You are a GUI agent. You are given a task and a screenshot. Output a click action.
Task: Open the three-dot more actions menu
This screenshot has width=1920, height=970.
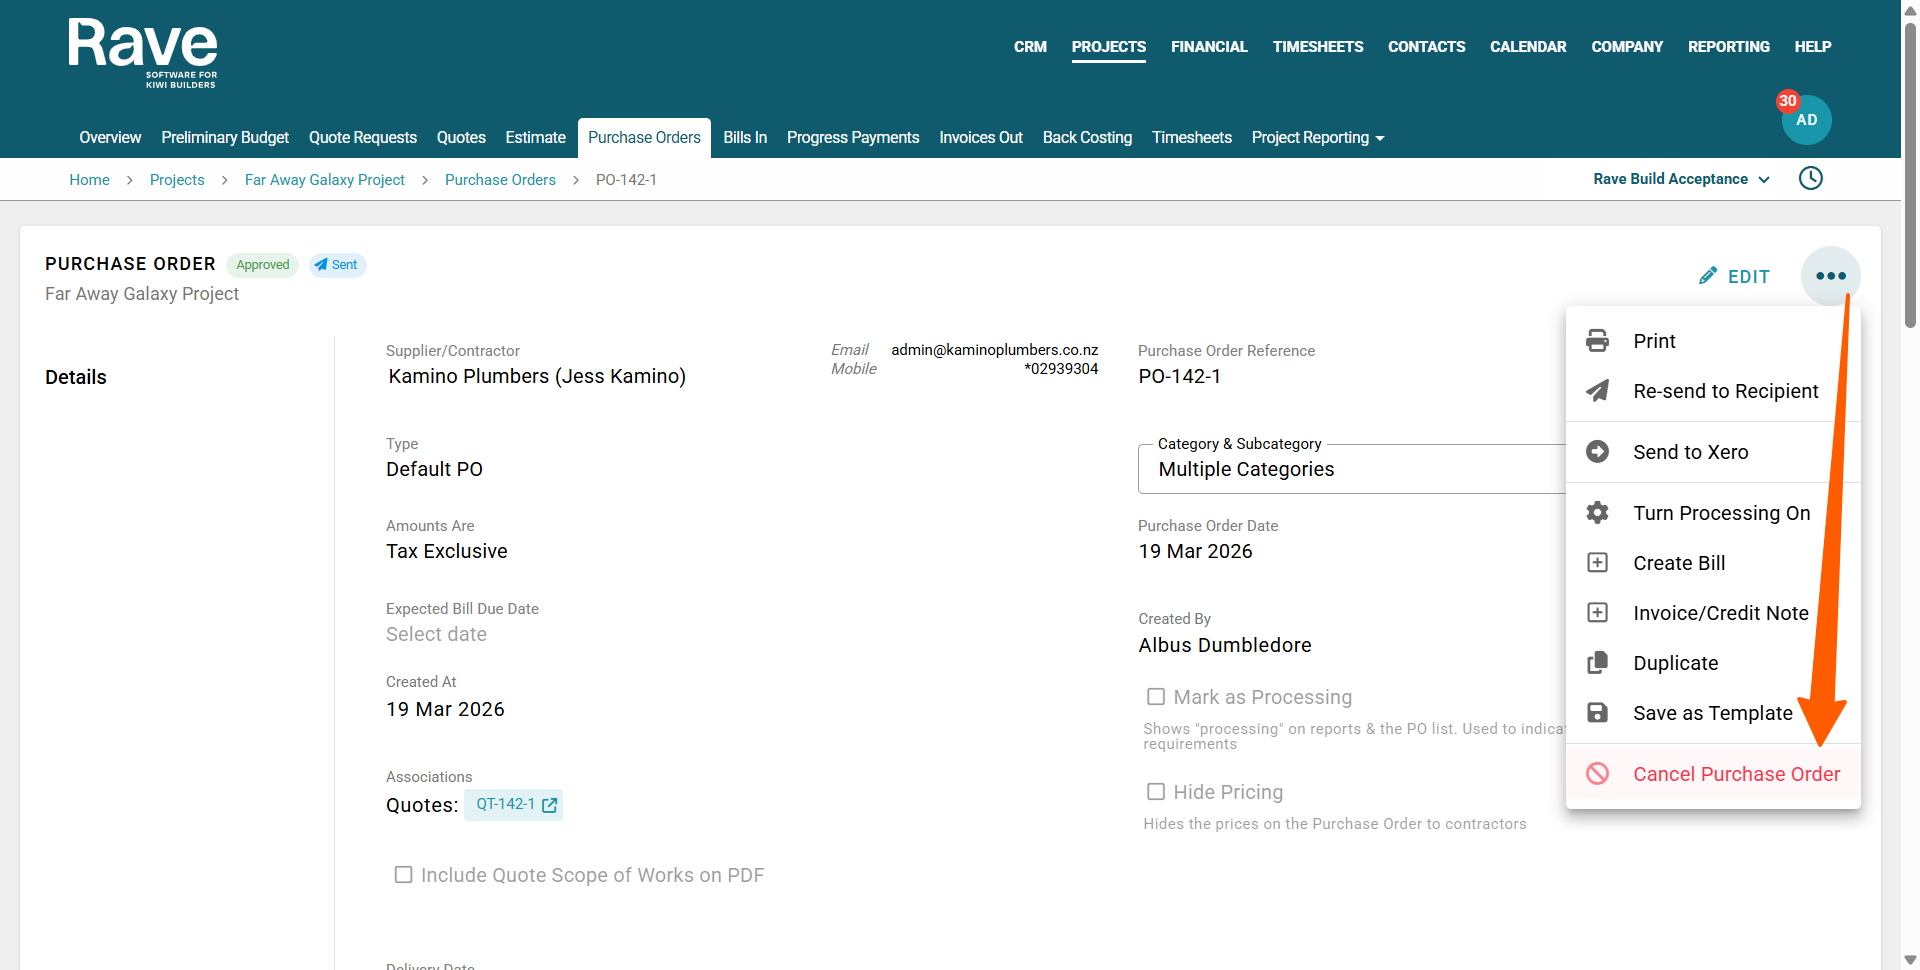coord(1830,276)
